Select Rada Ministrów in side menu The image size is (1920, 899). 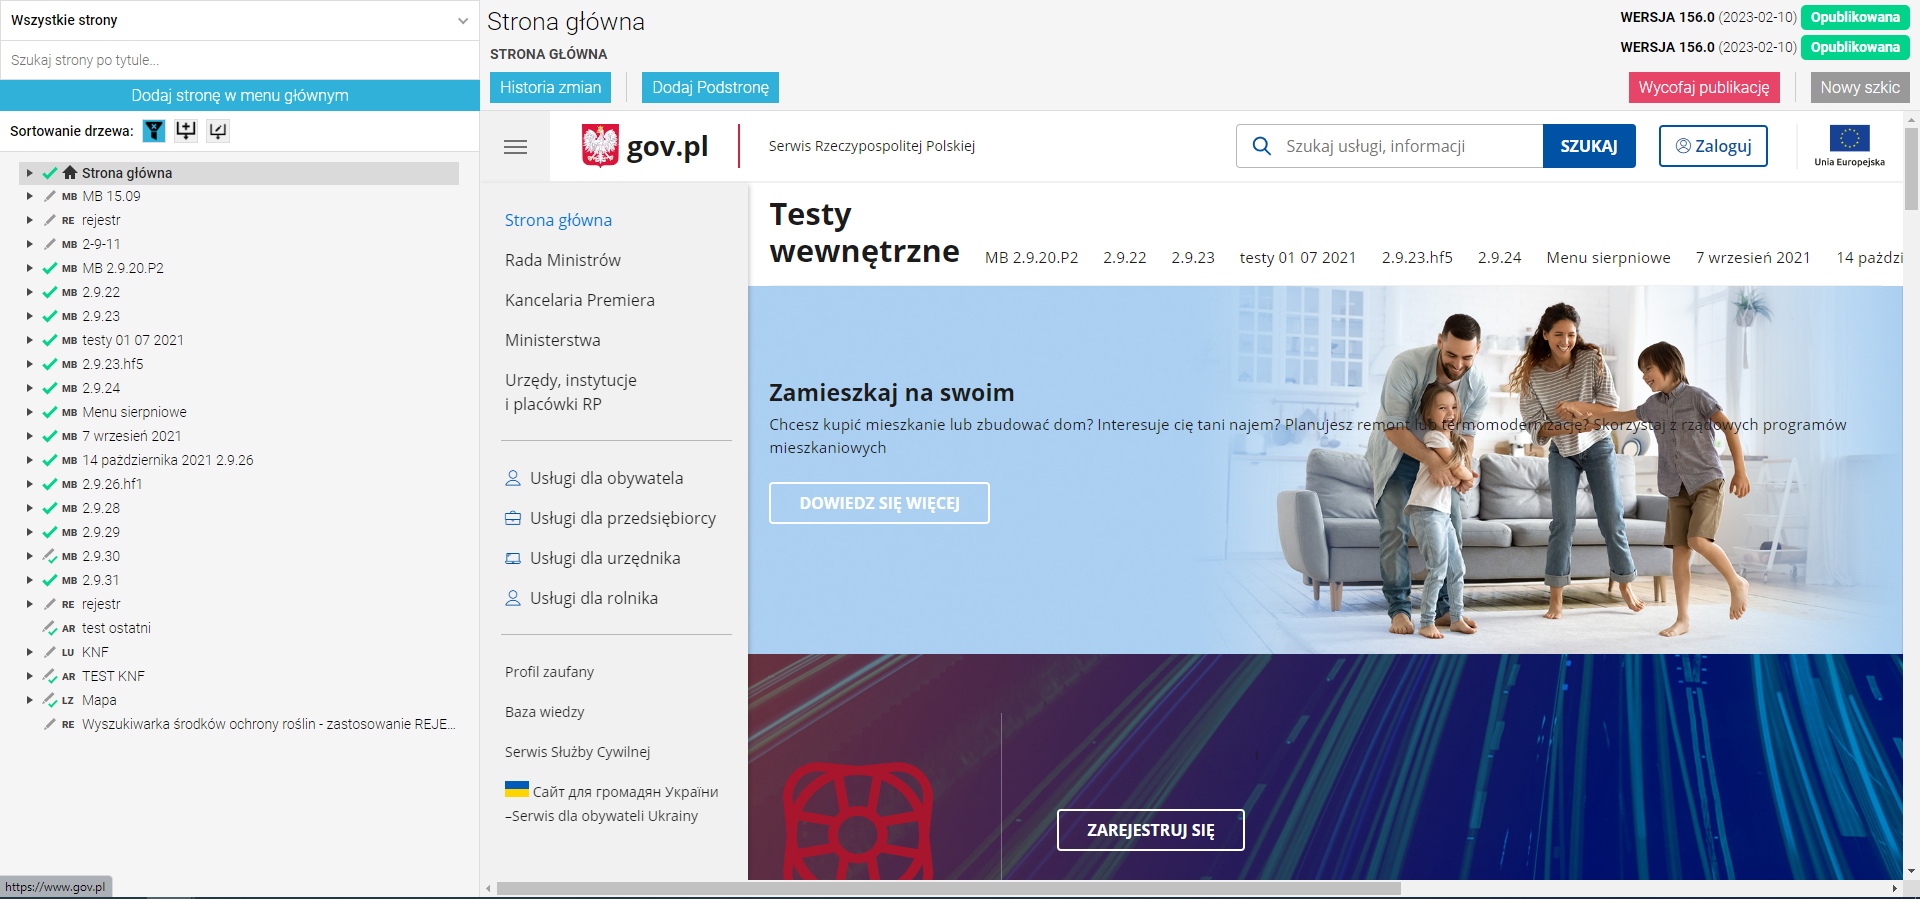pyautogui.click(x=563, y=260)
